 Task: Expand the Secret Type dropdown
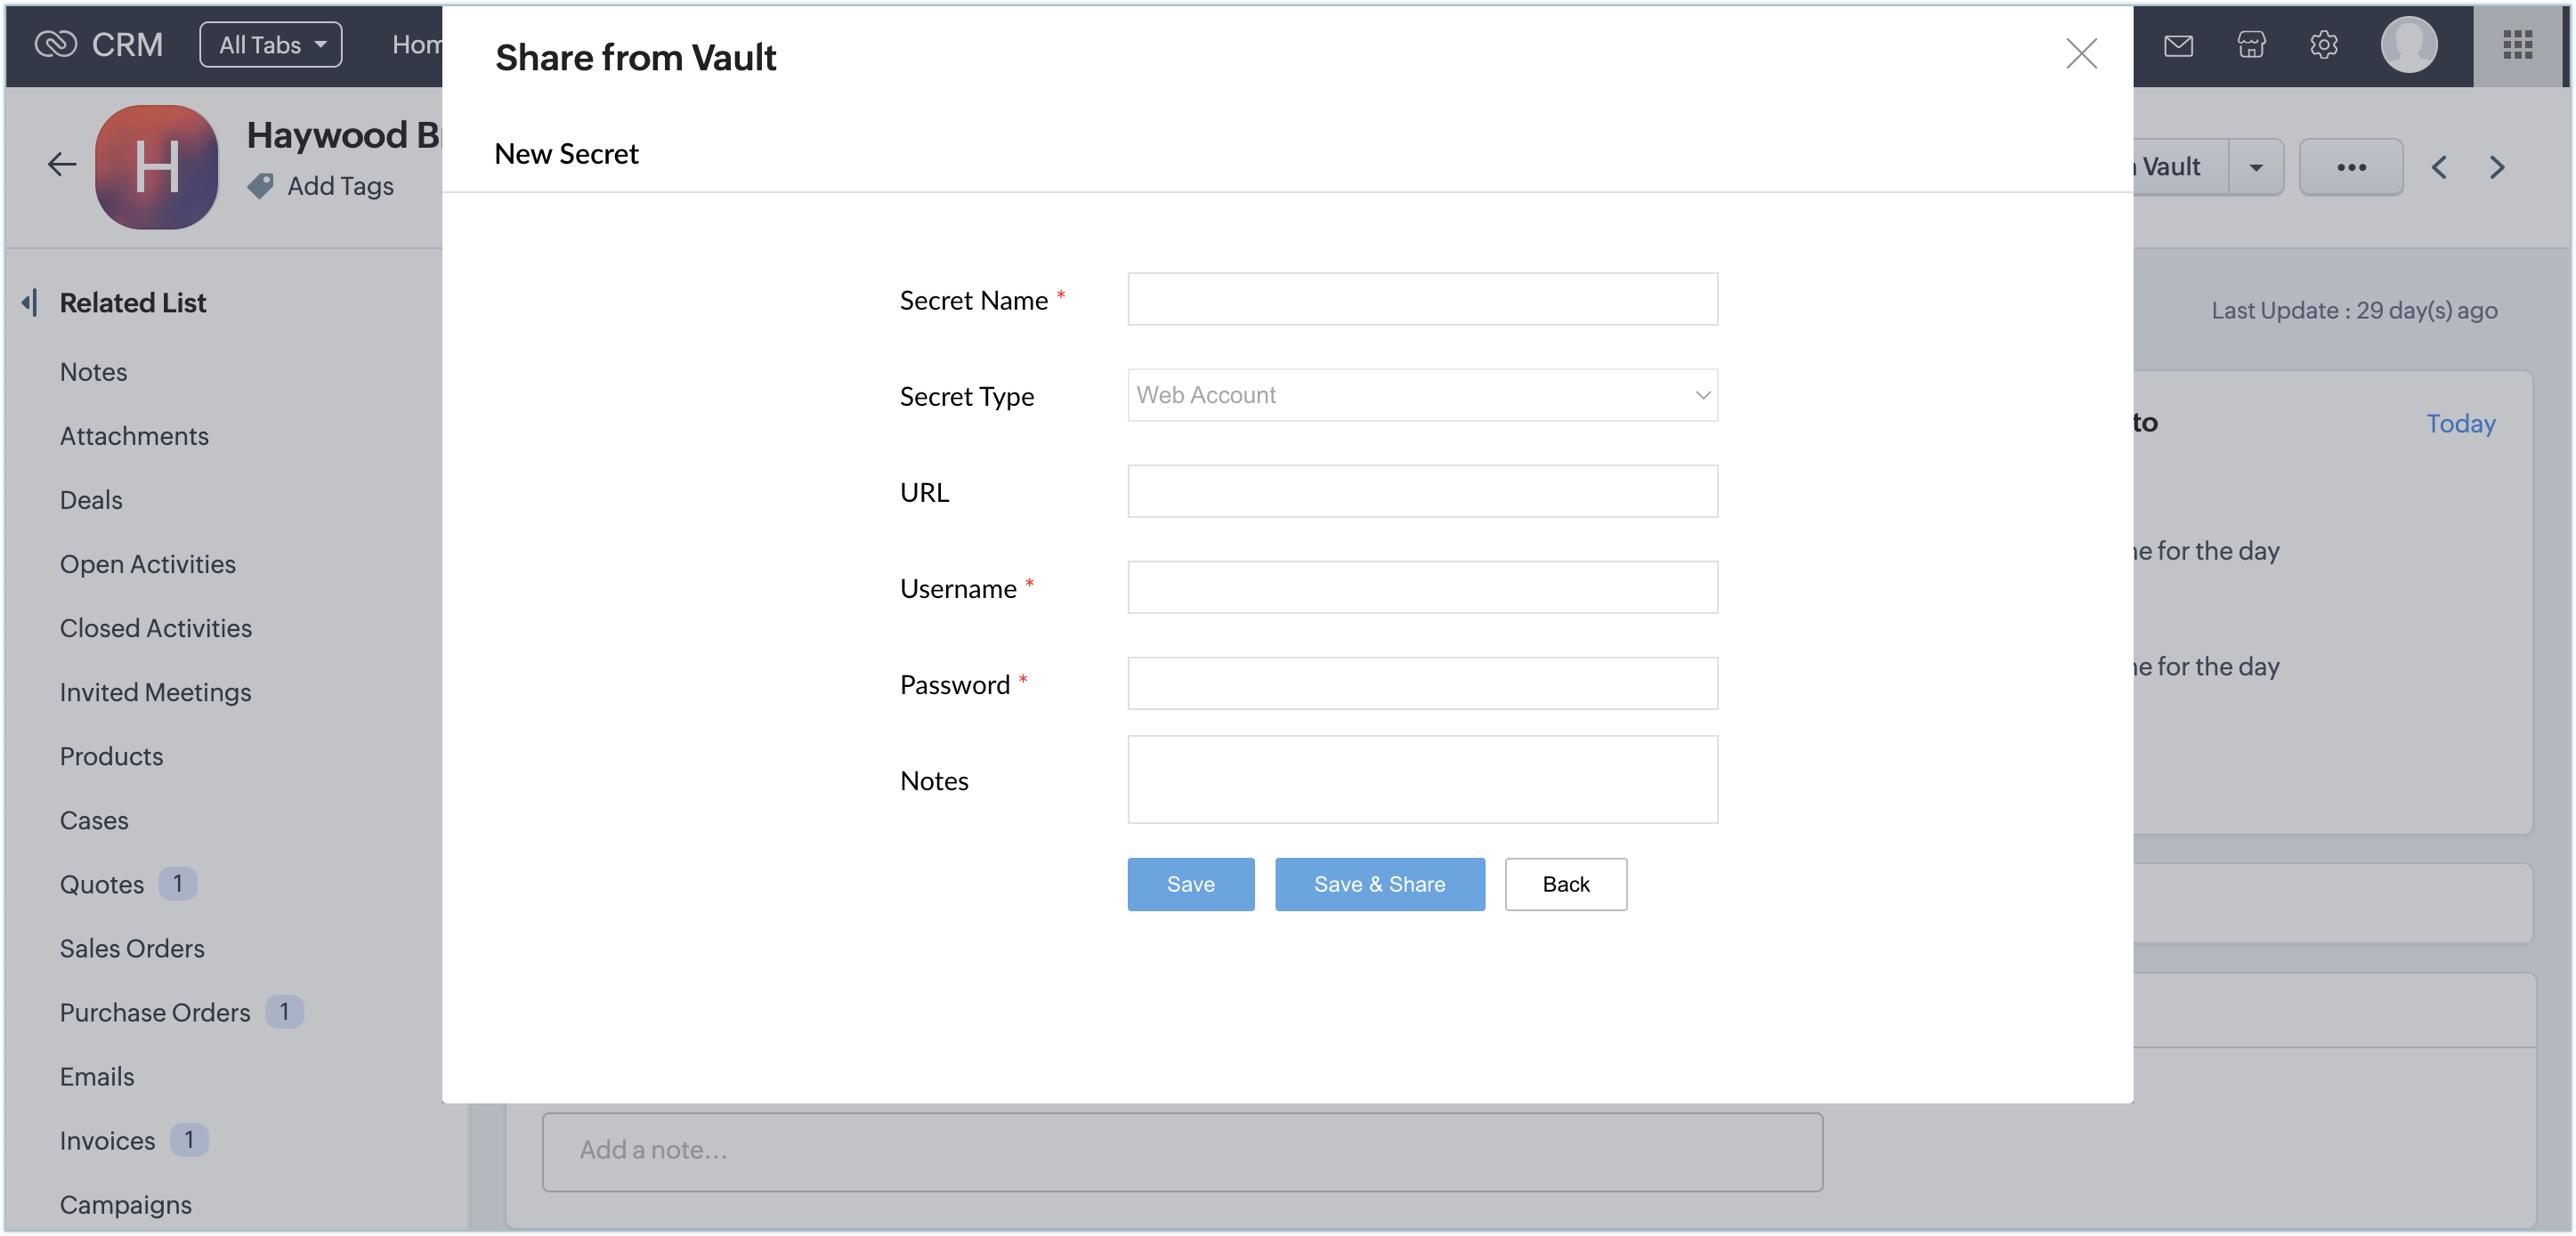pos(1422,395)
